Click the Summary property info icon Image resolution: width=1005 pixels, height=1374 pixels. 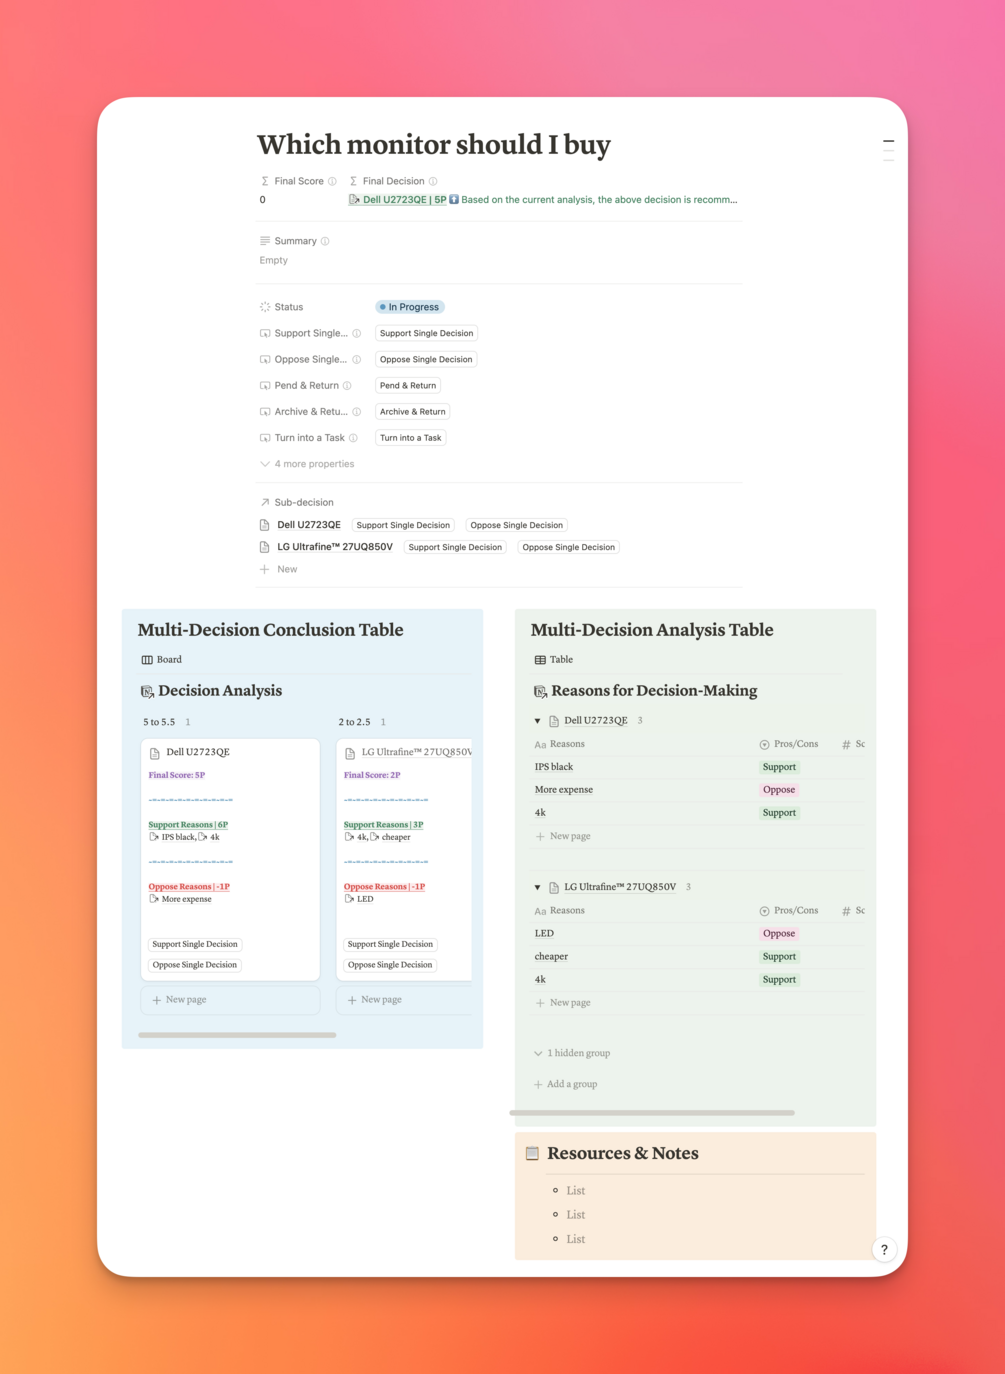click(325, 241)
